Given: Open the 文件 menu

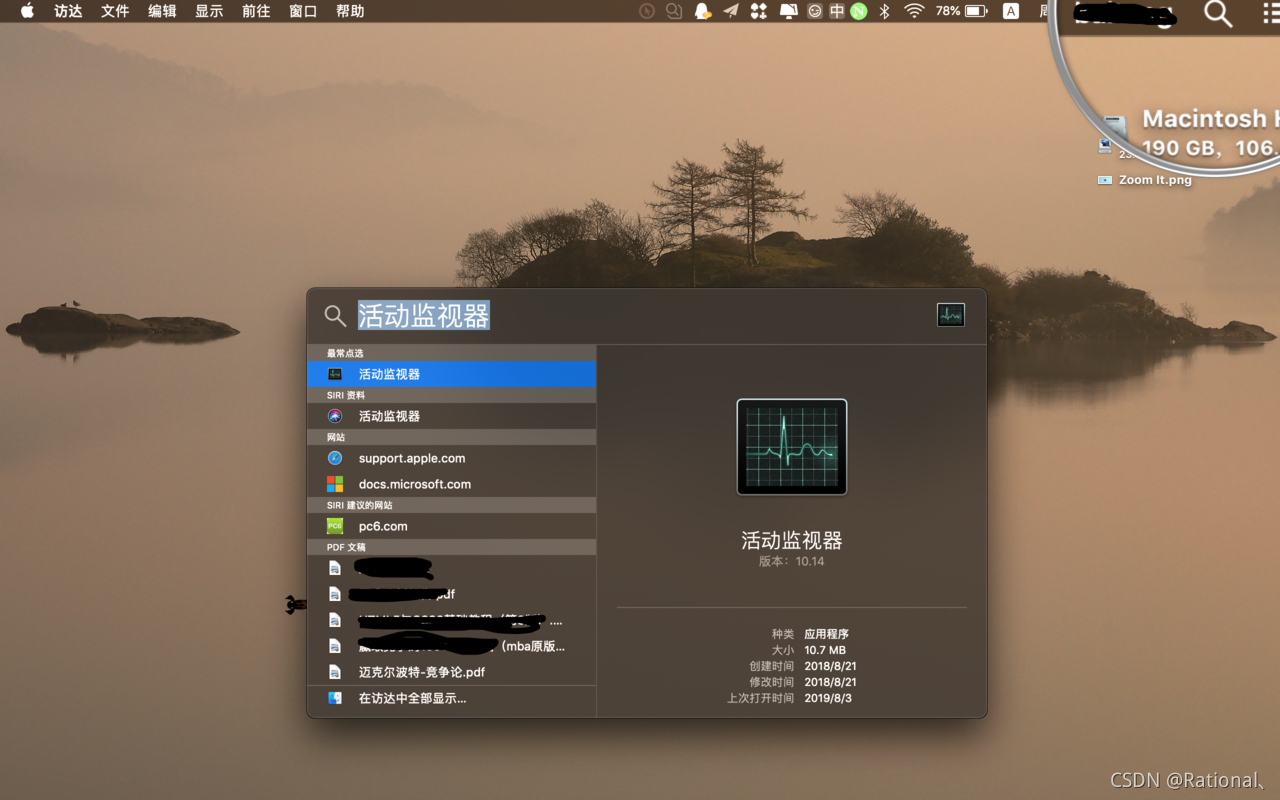Looking at the screenshot, I should pos(115,11).
